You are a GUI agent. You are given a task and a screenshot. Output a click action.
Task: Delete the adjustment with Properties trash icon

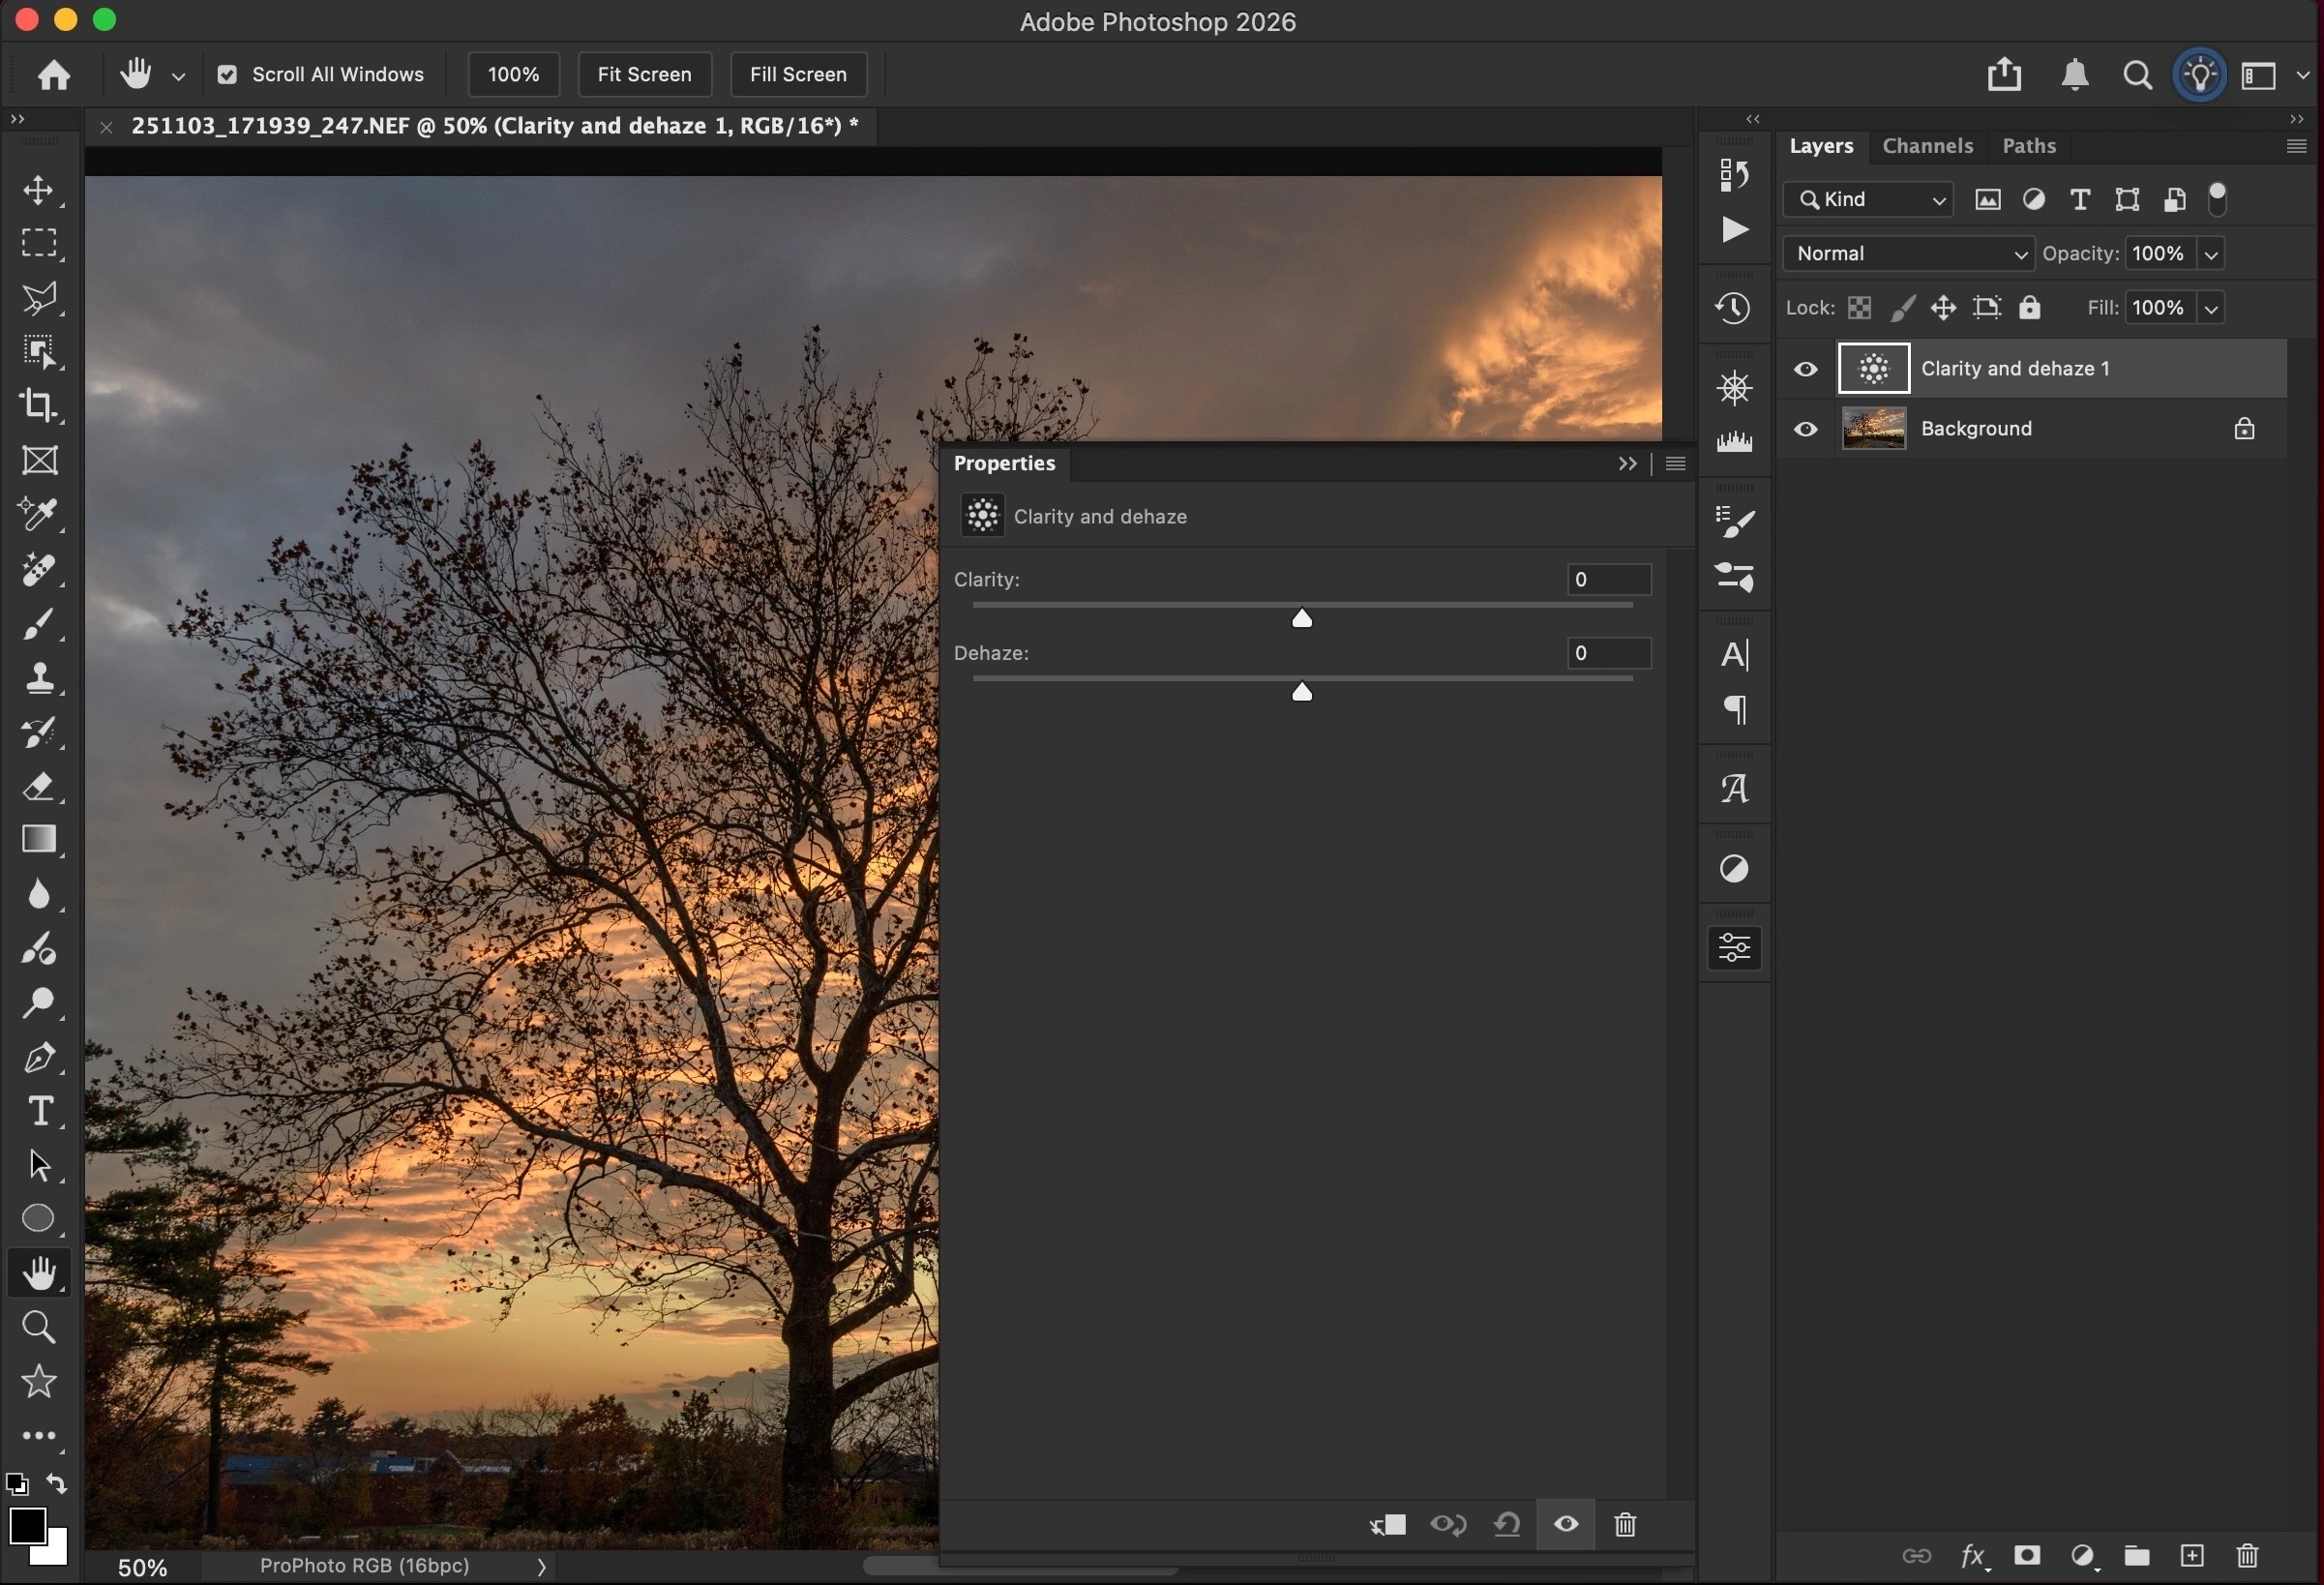click(x=1625, y=1524)
